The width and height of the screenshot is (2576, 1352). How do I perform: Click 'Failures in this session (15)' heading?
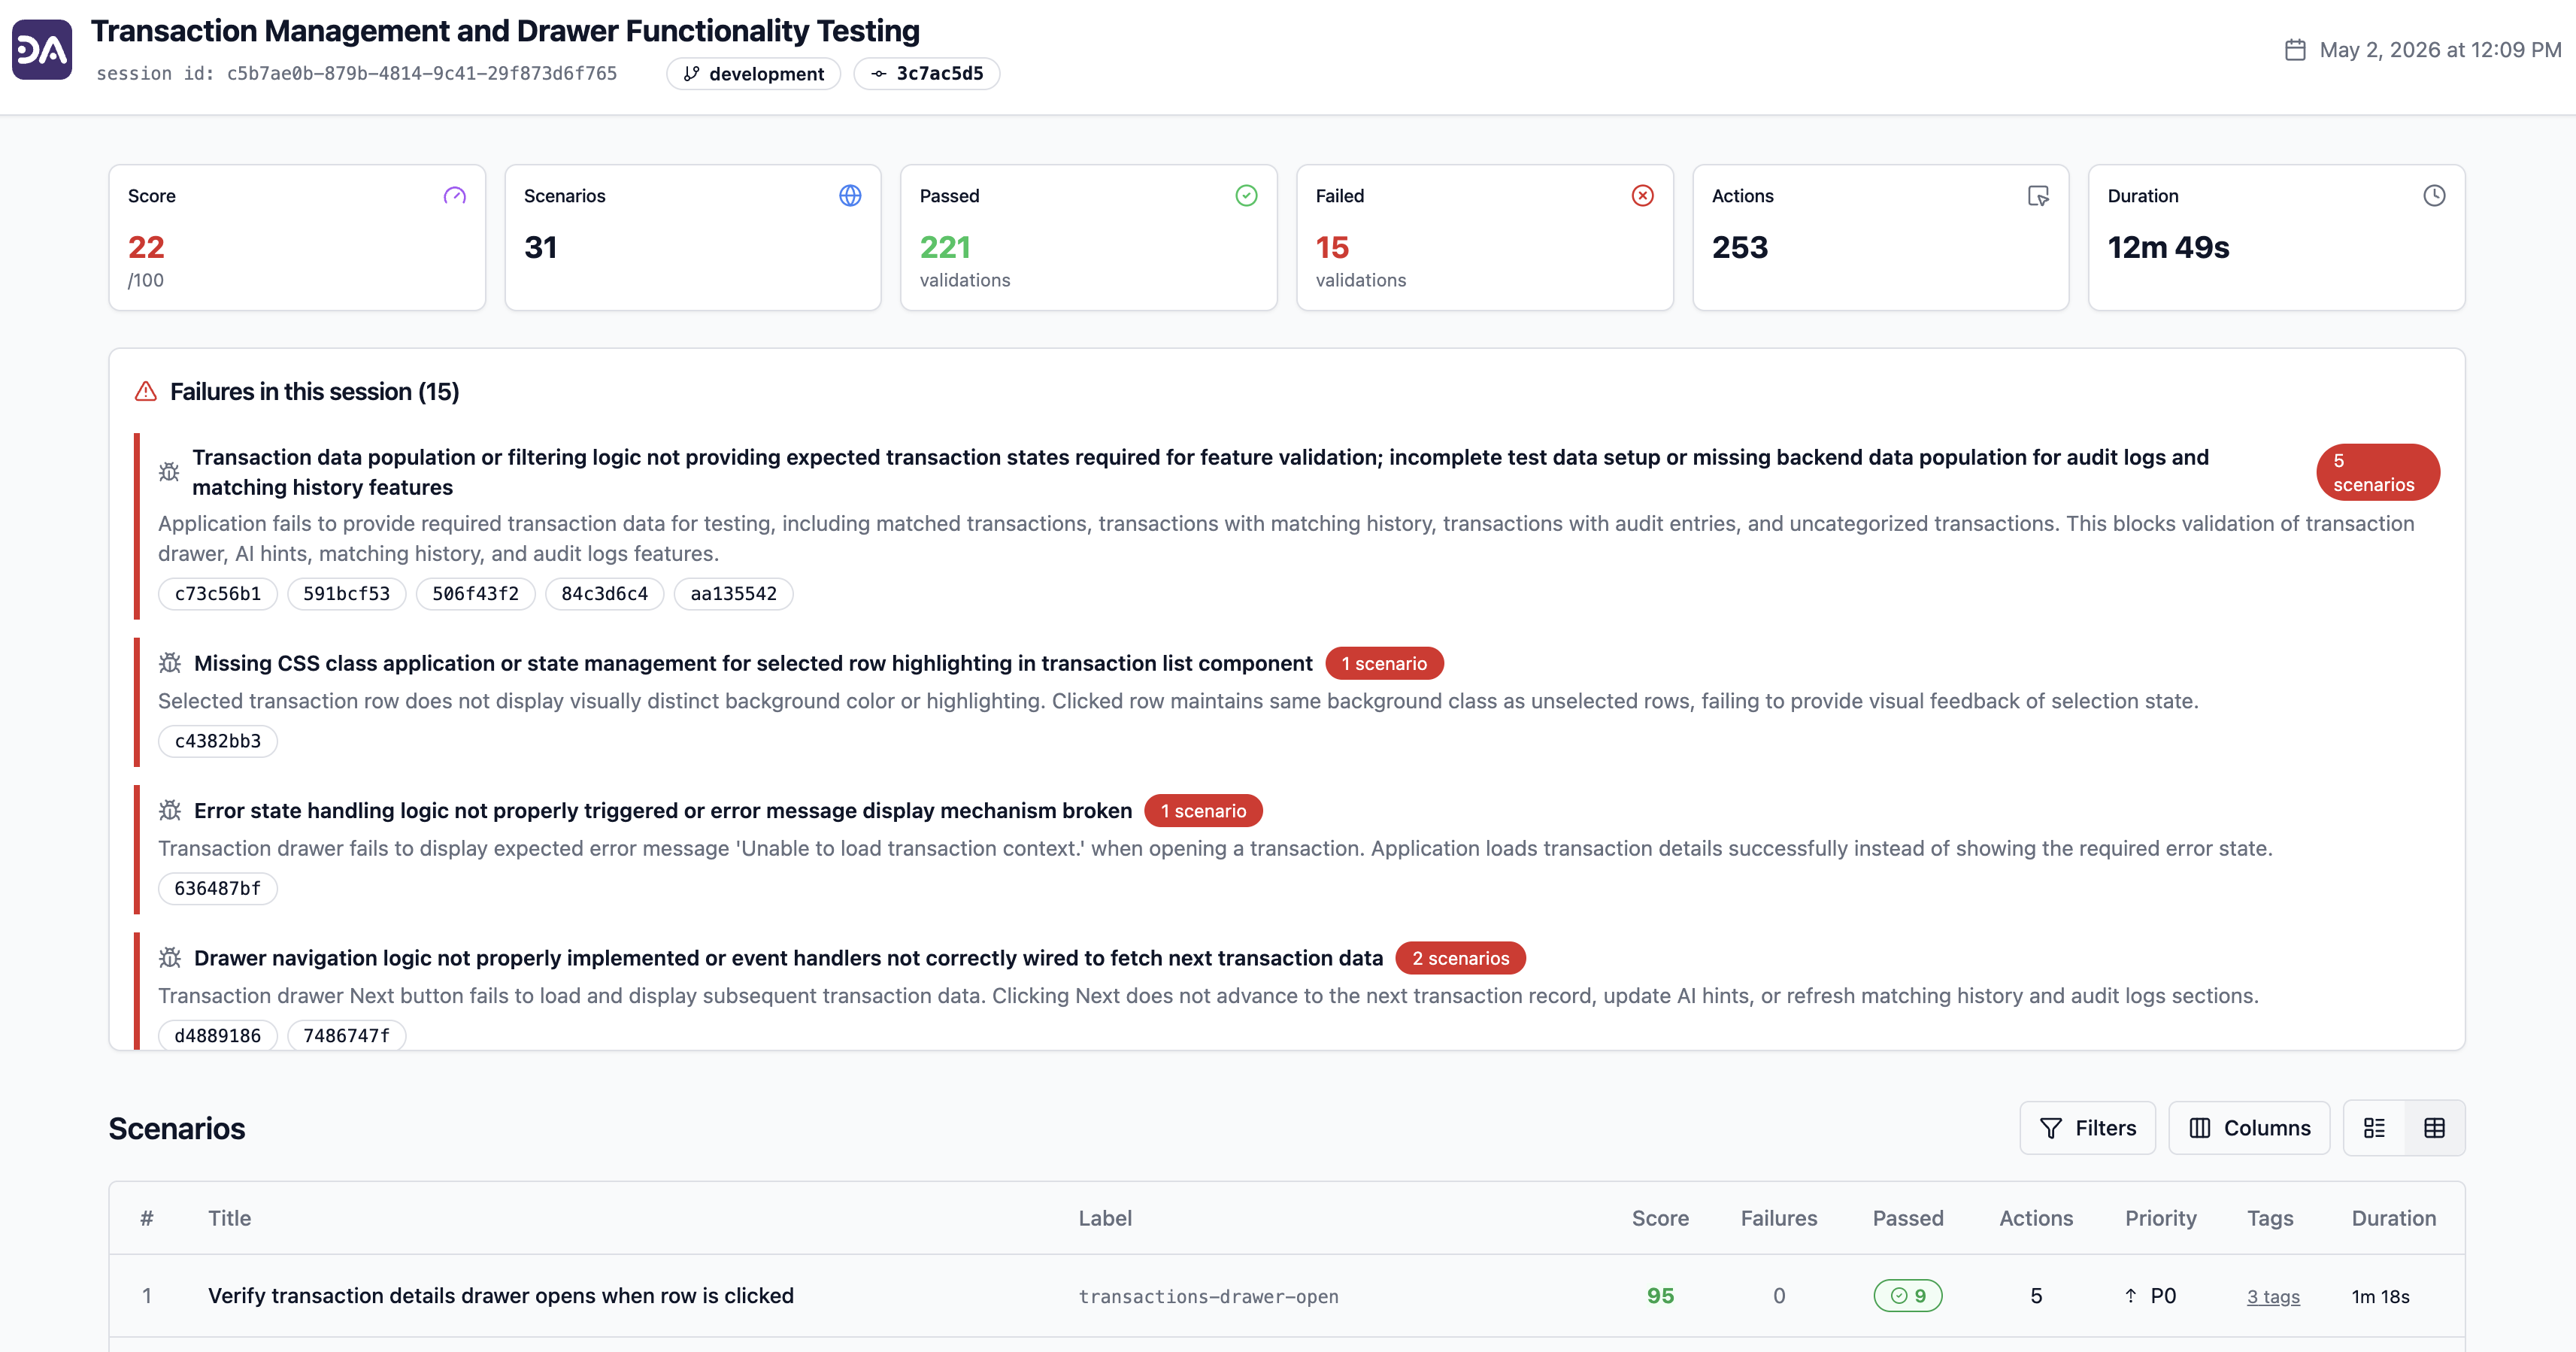click(314, 392)
